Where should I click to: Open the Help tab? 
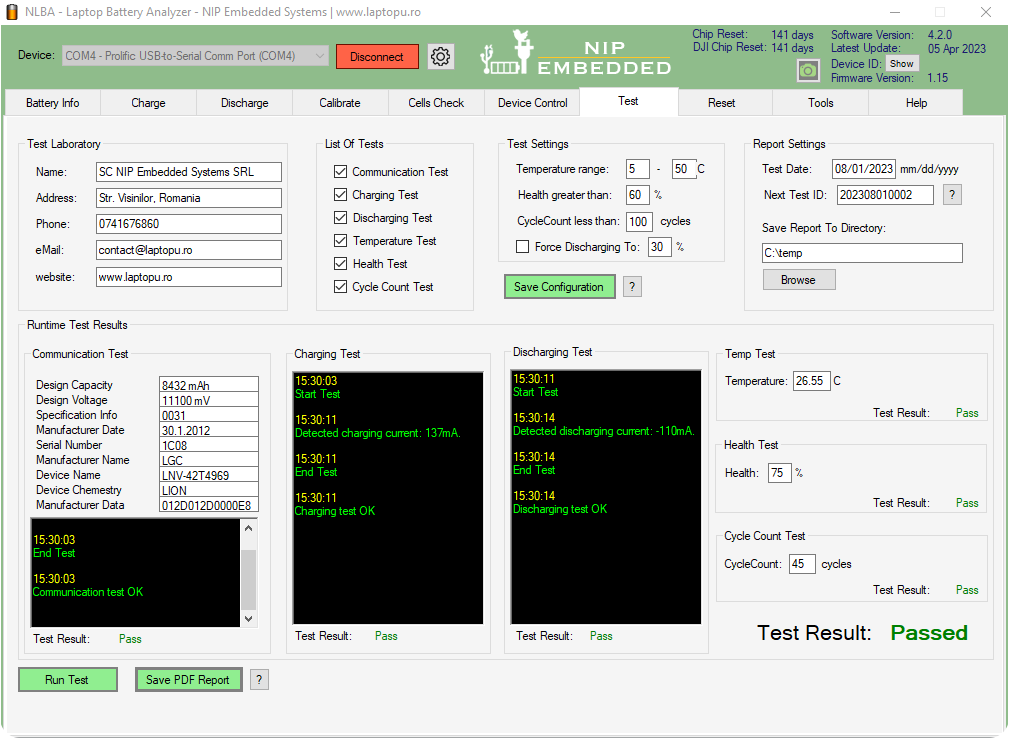coord(916,103)
